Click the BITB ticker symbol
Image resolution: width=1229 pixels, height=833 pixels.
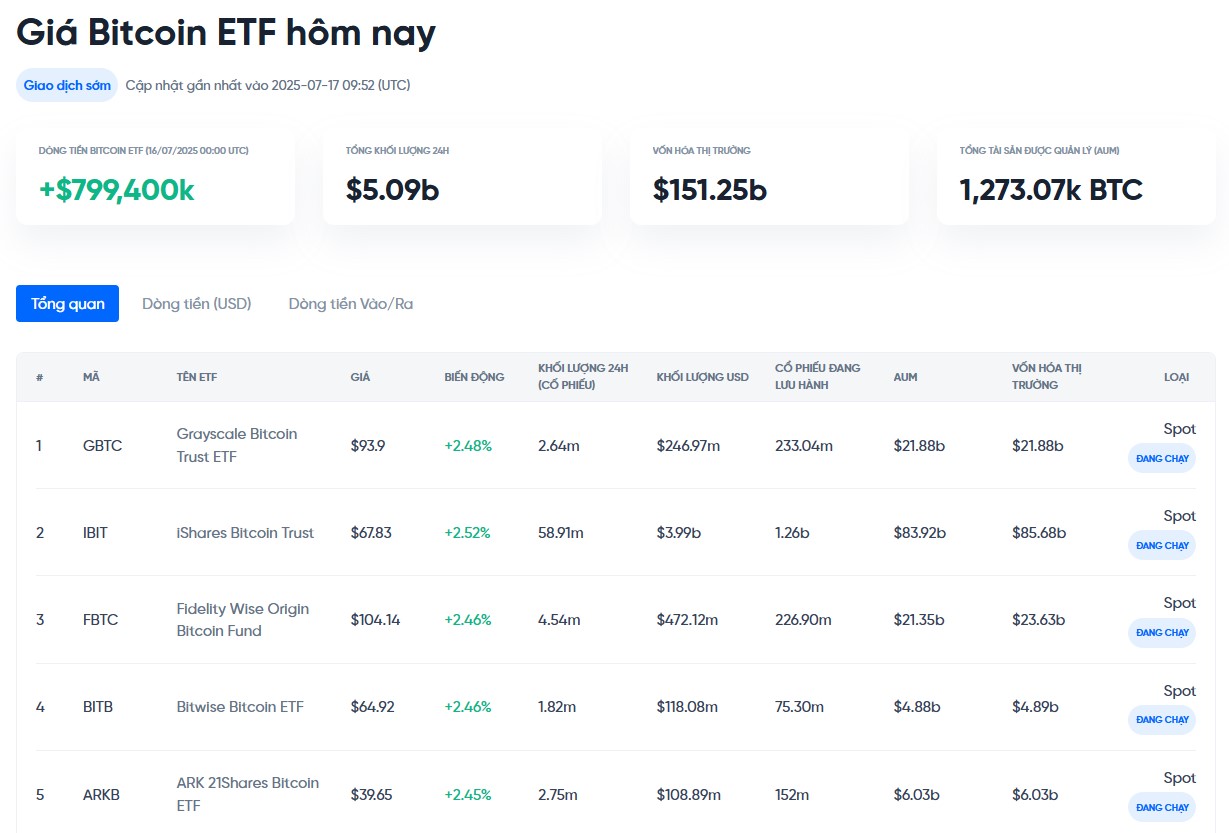(x=98, y=706)
